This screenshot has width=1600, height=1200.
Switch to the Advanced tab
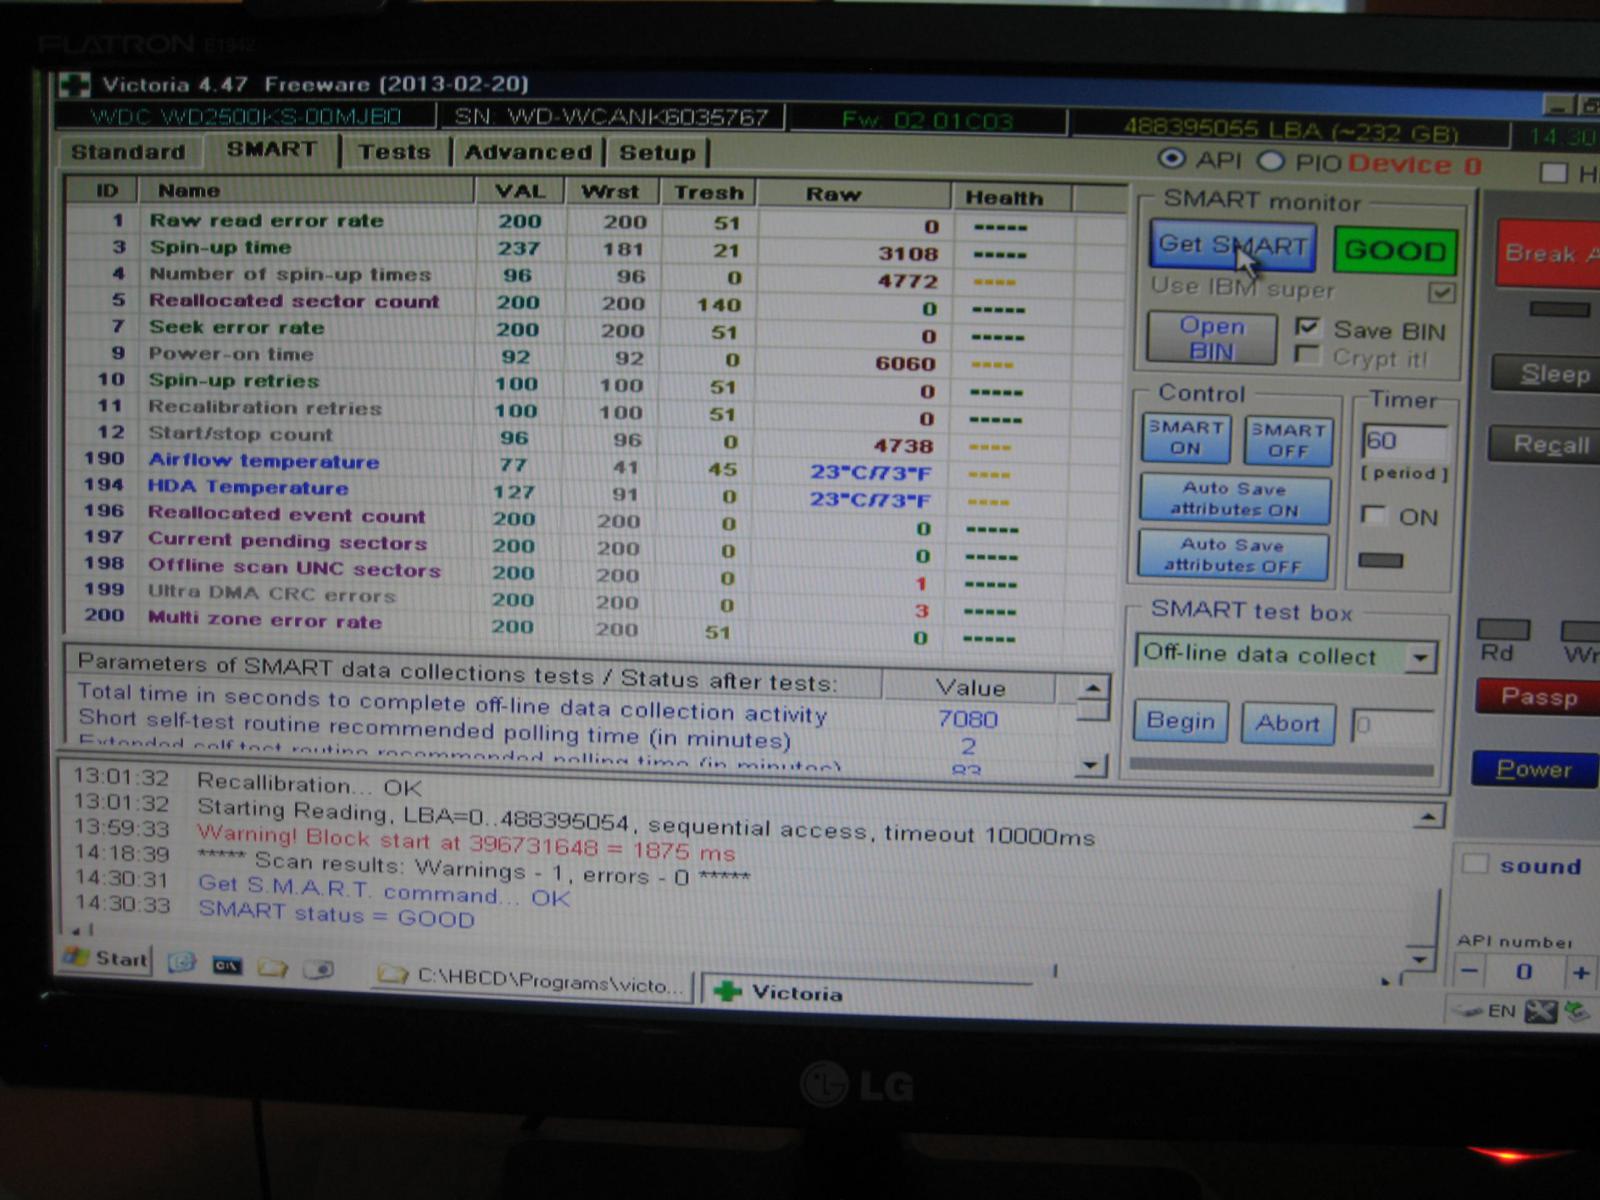click(528, 153)
